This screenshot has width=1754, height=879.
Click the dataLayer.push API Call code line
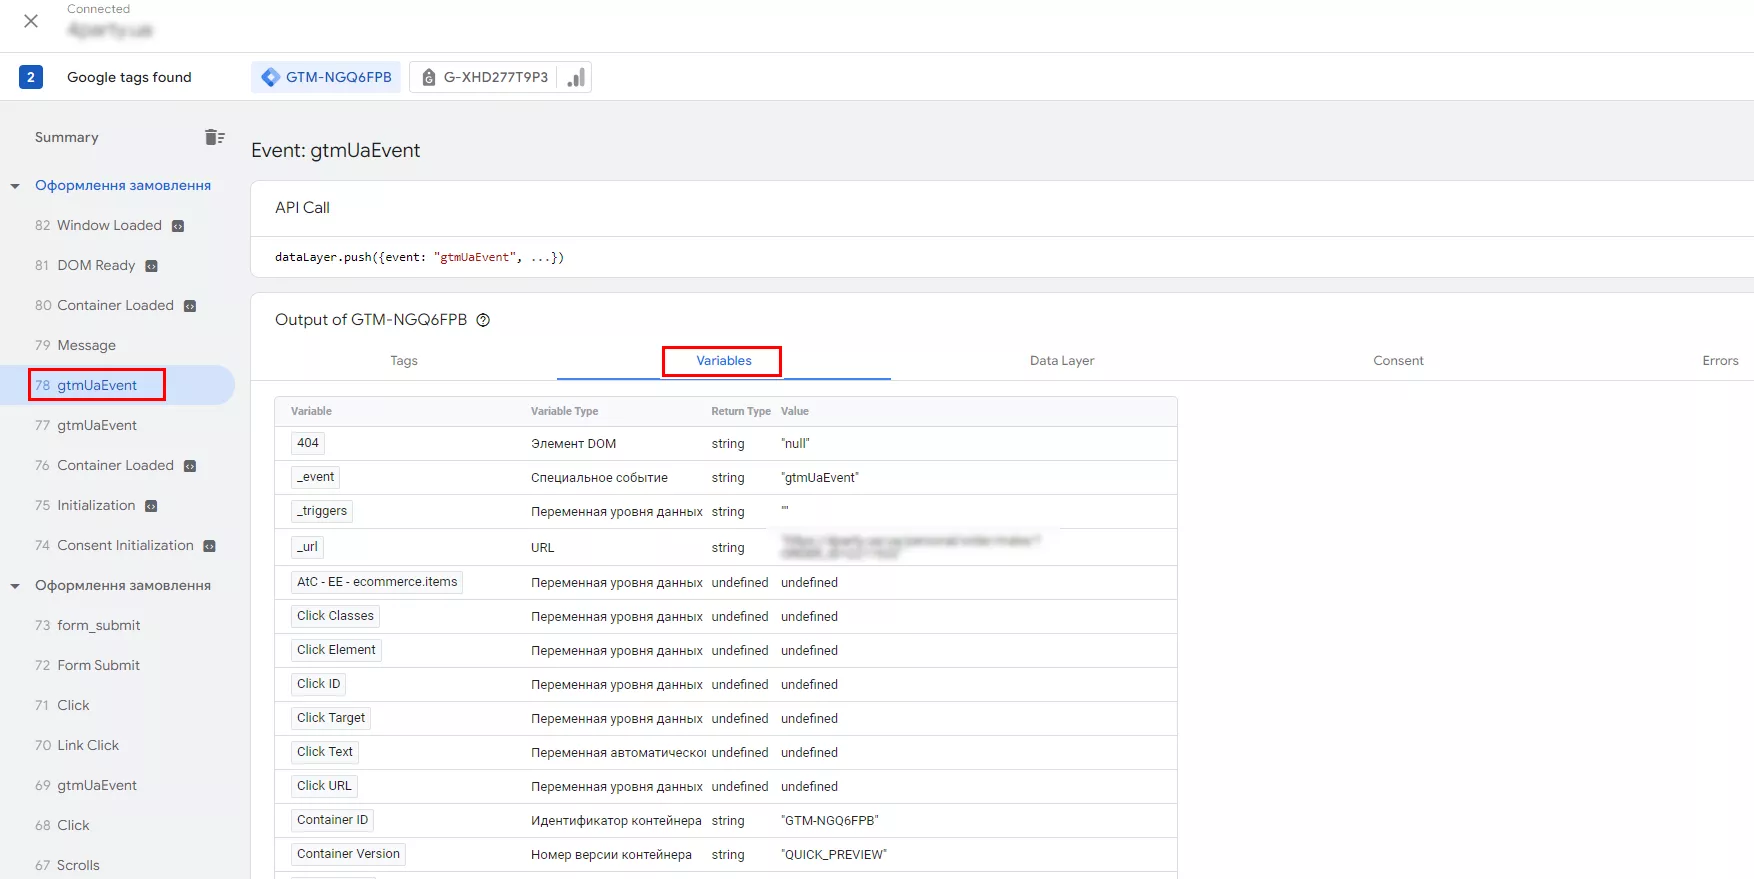pos(419,257)
